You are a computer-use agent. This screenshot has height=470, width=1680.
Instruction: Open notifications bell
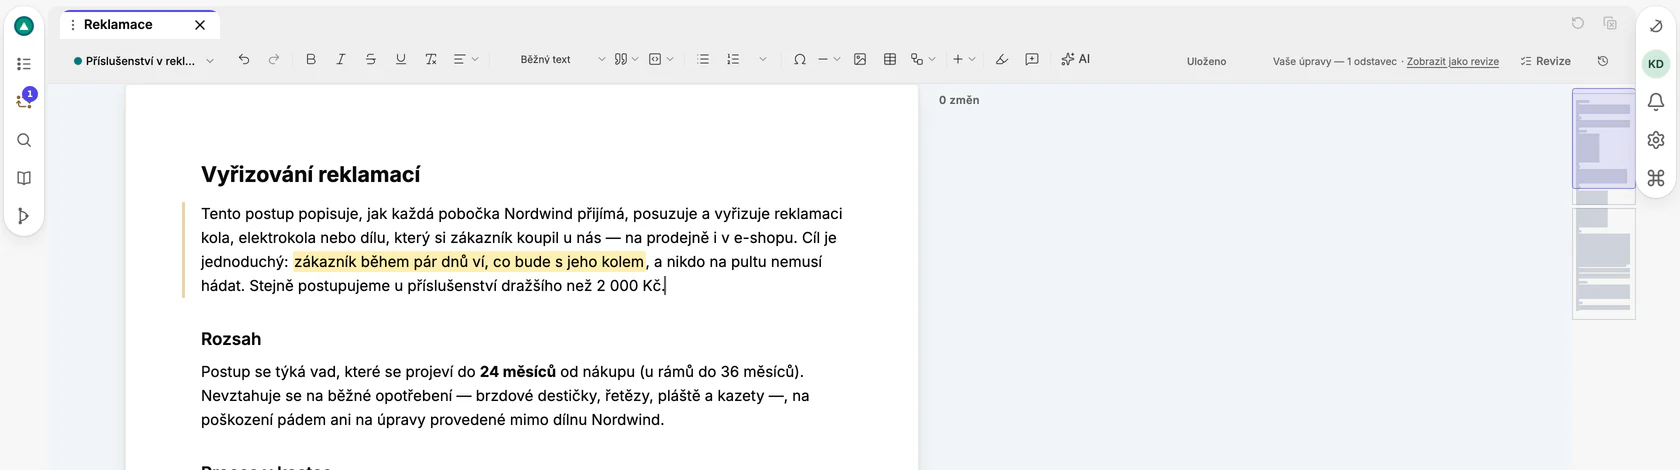coord(1656,102)
